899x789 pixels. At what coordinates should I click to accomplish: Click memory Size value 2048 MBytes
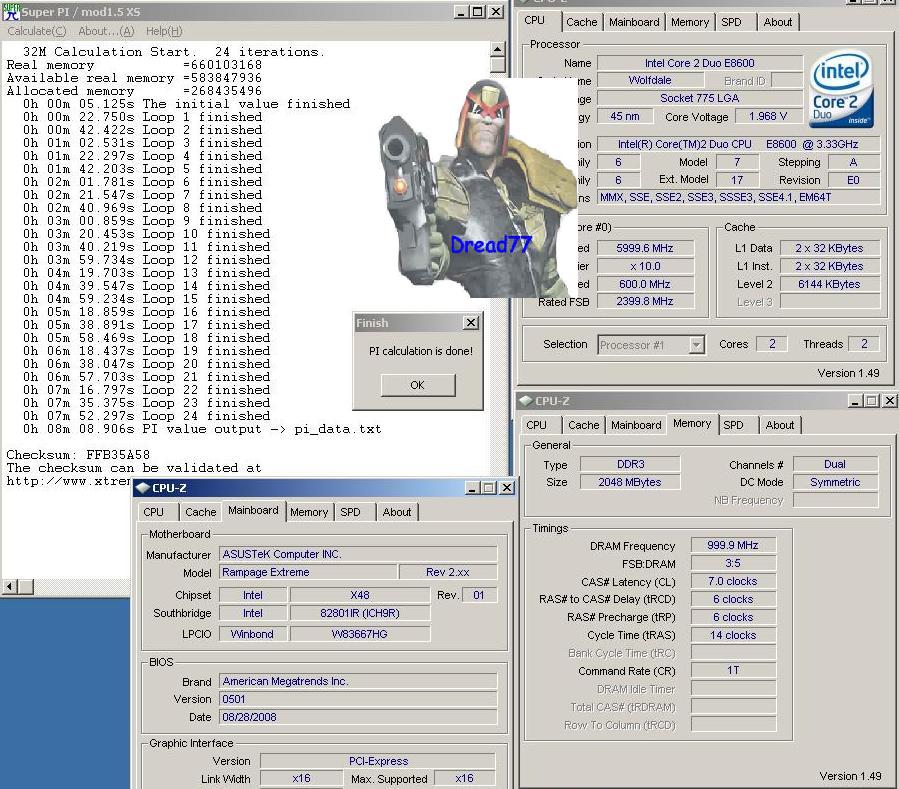pyautogui.click(x=631, y=482)
